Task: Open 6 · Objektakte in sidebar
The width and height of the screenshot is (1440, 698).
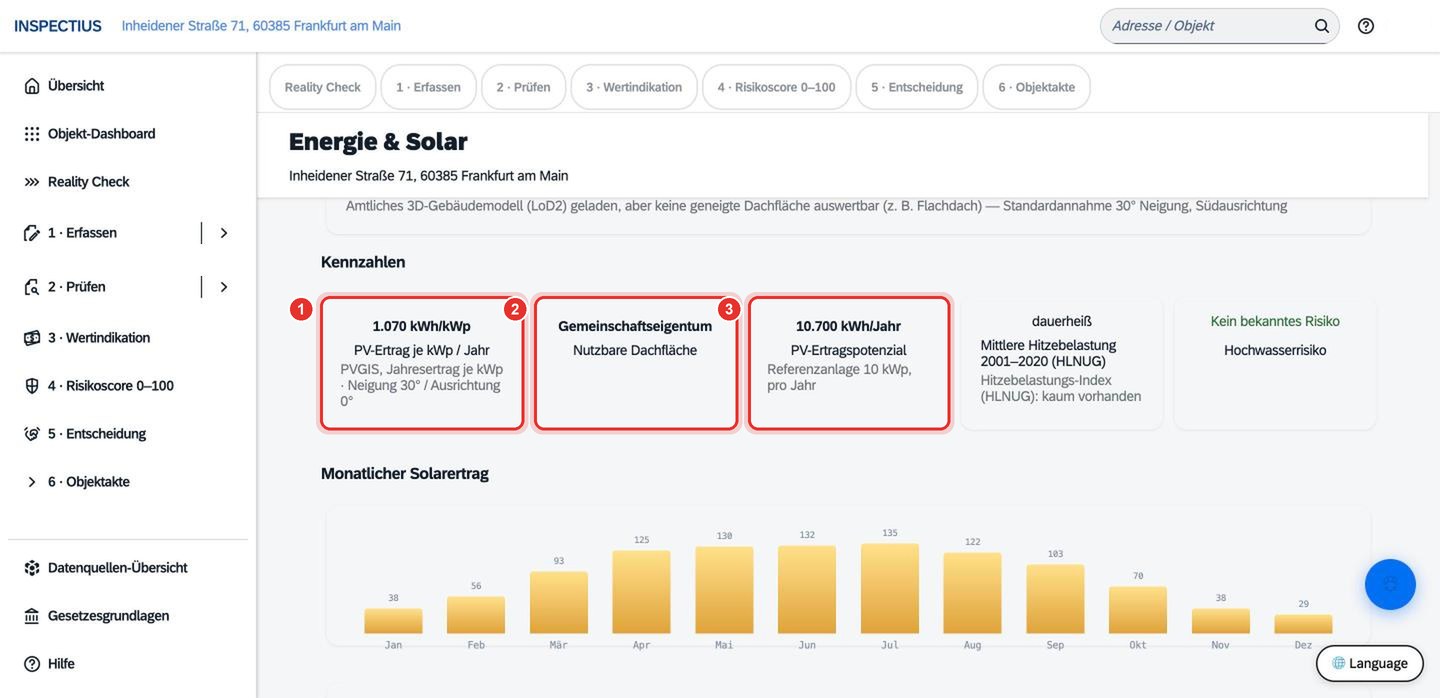Action: pyautogui.click(x=128, y=482)
